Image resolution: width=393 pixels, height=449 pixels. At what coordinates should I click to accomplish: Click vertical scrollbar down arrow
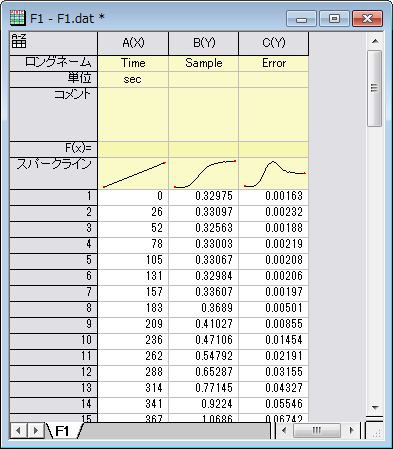click(375, 407)
